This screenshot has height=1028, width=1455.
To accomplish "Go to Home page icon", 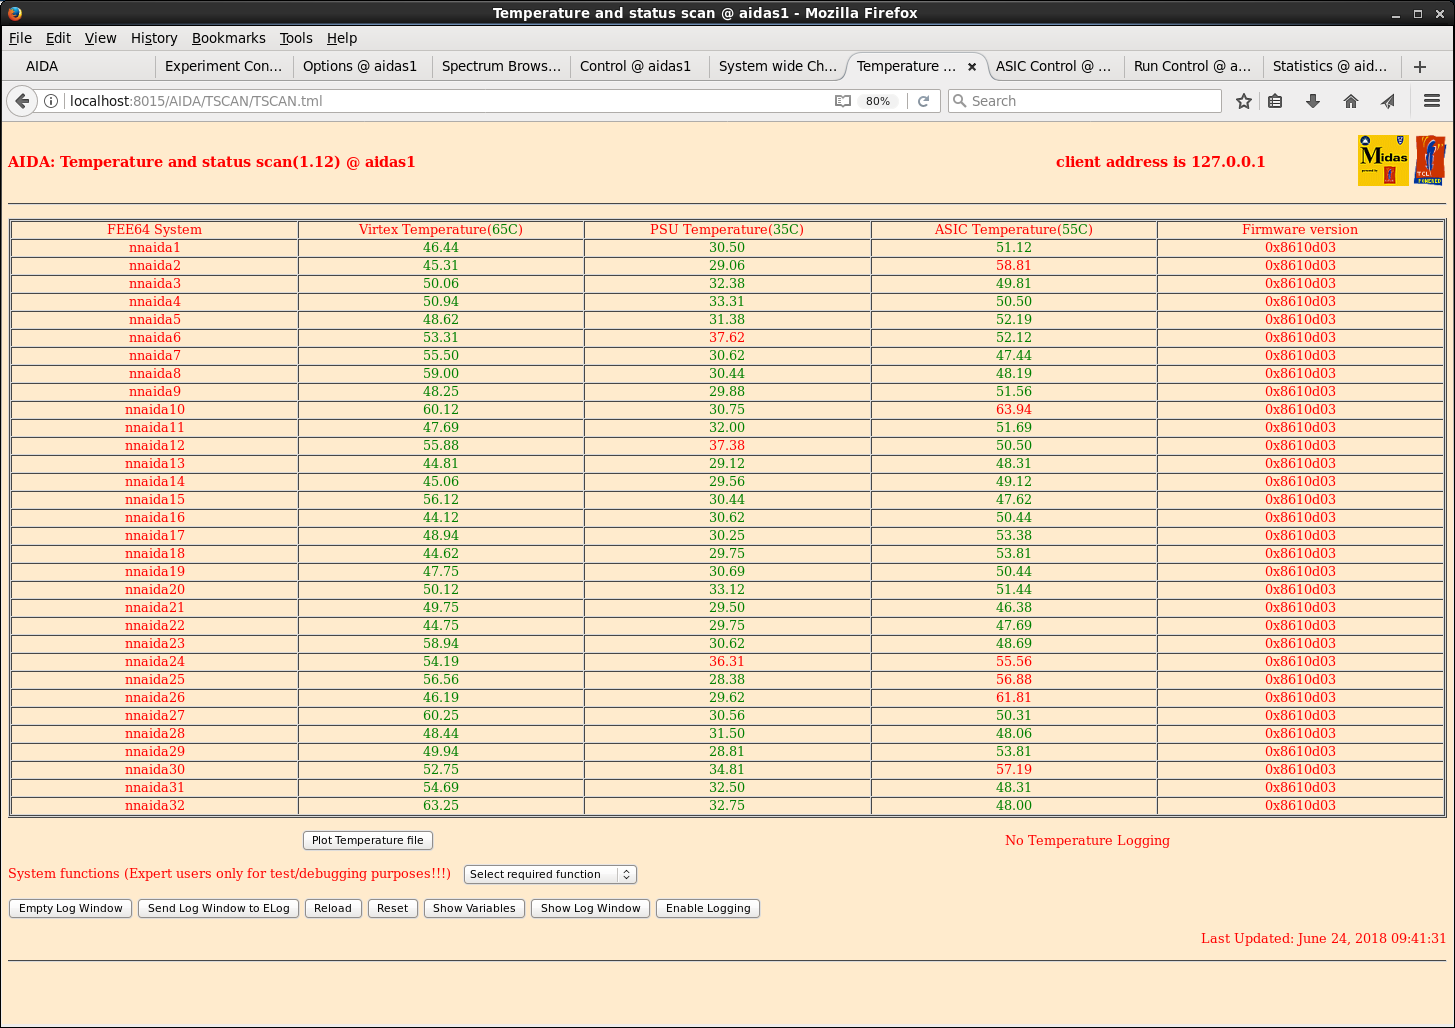I will pyautogui.click(x=1351, y=101).
